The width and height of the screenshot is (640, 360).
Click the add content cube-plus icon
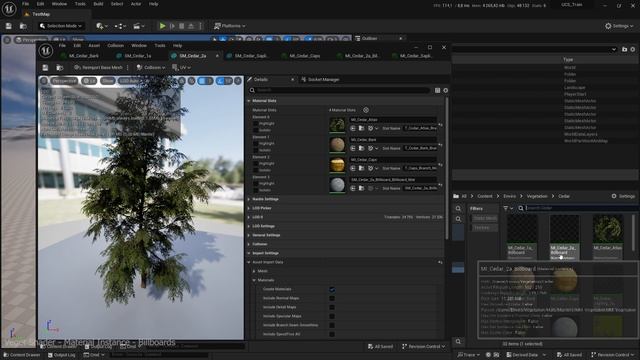click(101, 26)
